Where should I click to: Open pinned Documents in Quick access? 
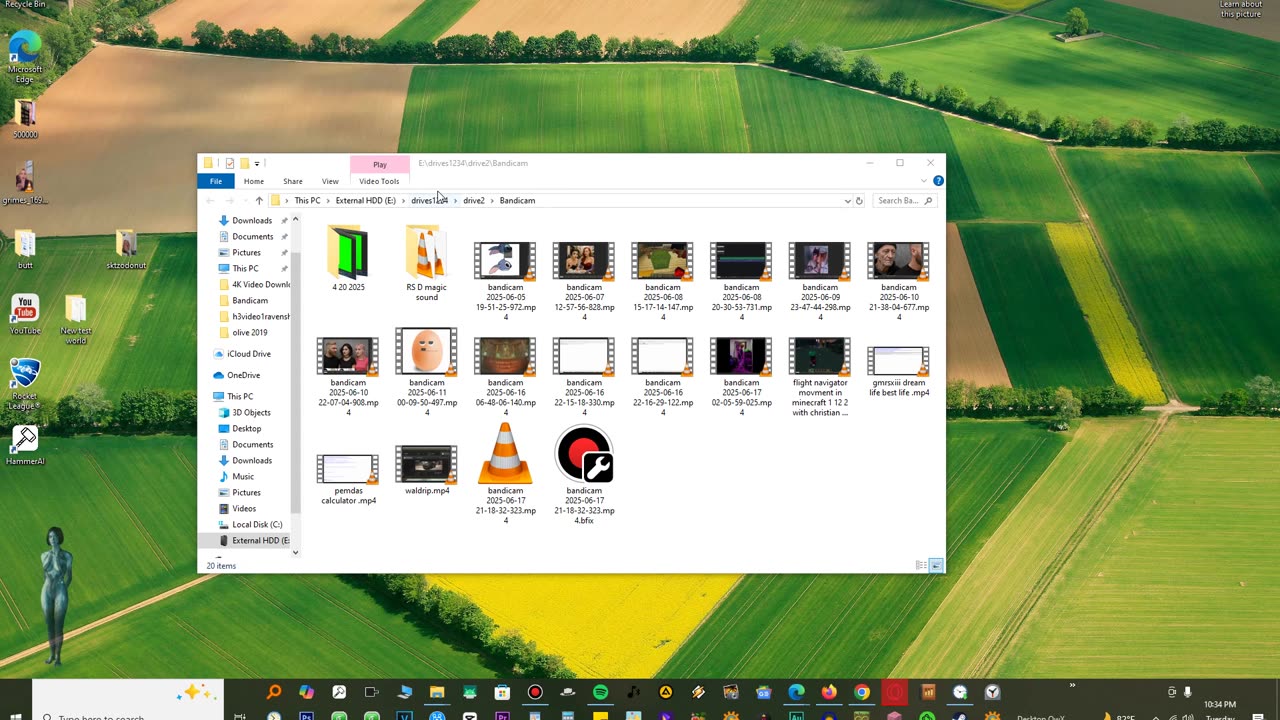pyautogui.click(x=252, y=236)
